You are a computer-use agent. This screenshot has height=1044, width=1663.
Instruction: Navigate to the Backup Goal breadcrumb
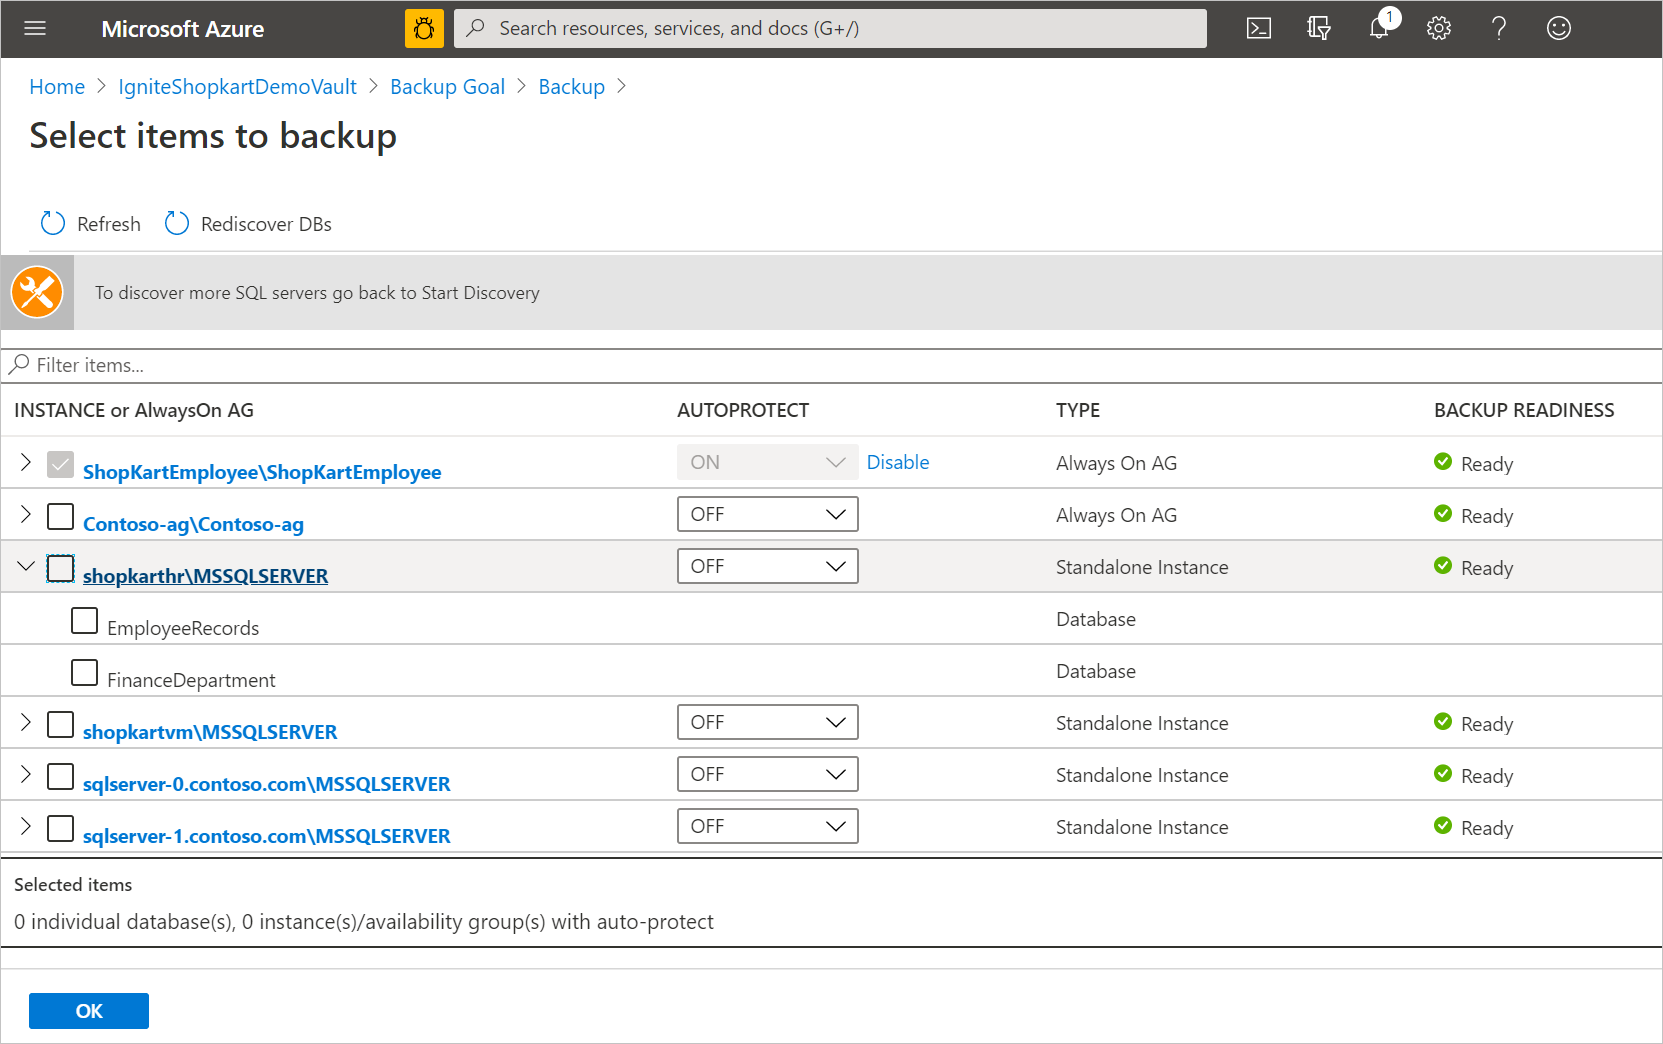447,86
